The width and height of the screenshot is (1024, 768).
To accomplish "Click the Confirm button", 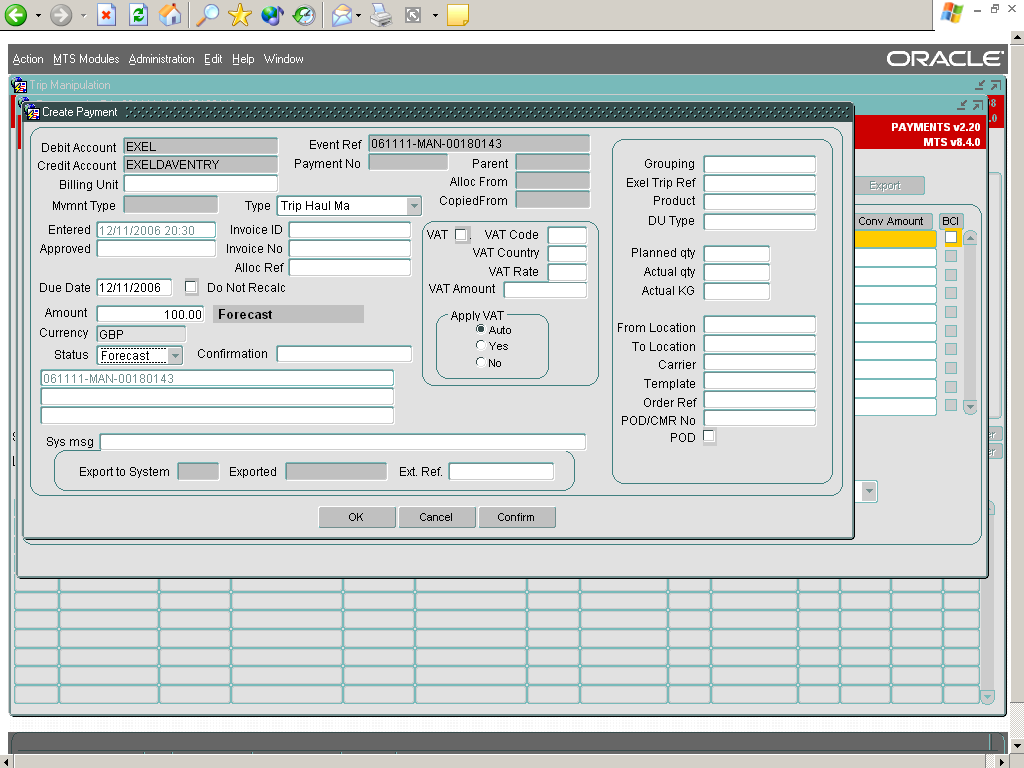I will point(517,517).
